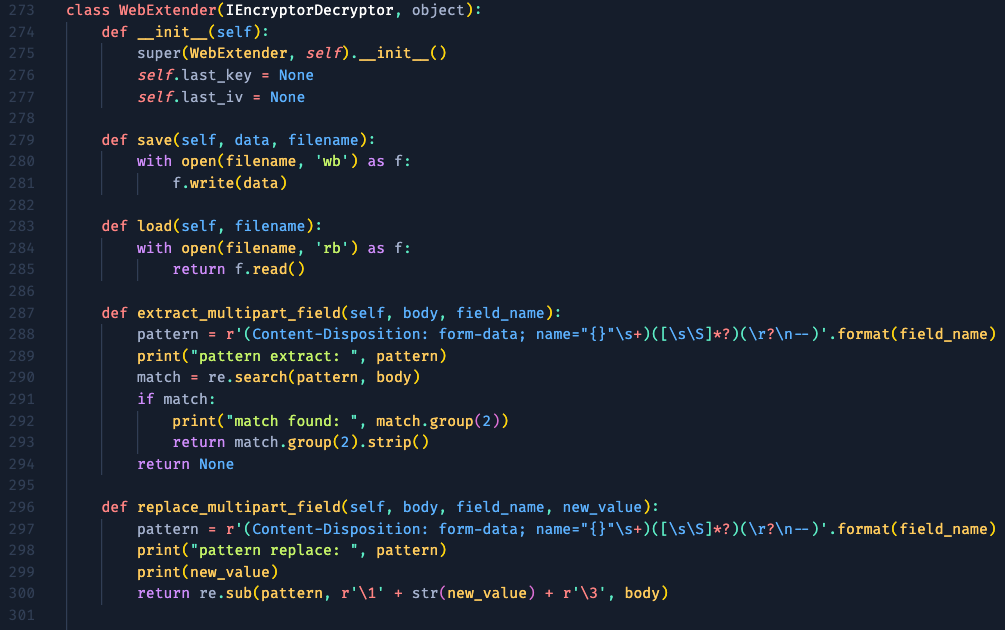Click IEncryptorDecryptor base class name

[x=310, y=10]
